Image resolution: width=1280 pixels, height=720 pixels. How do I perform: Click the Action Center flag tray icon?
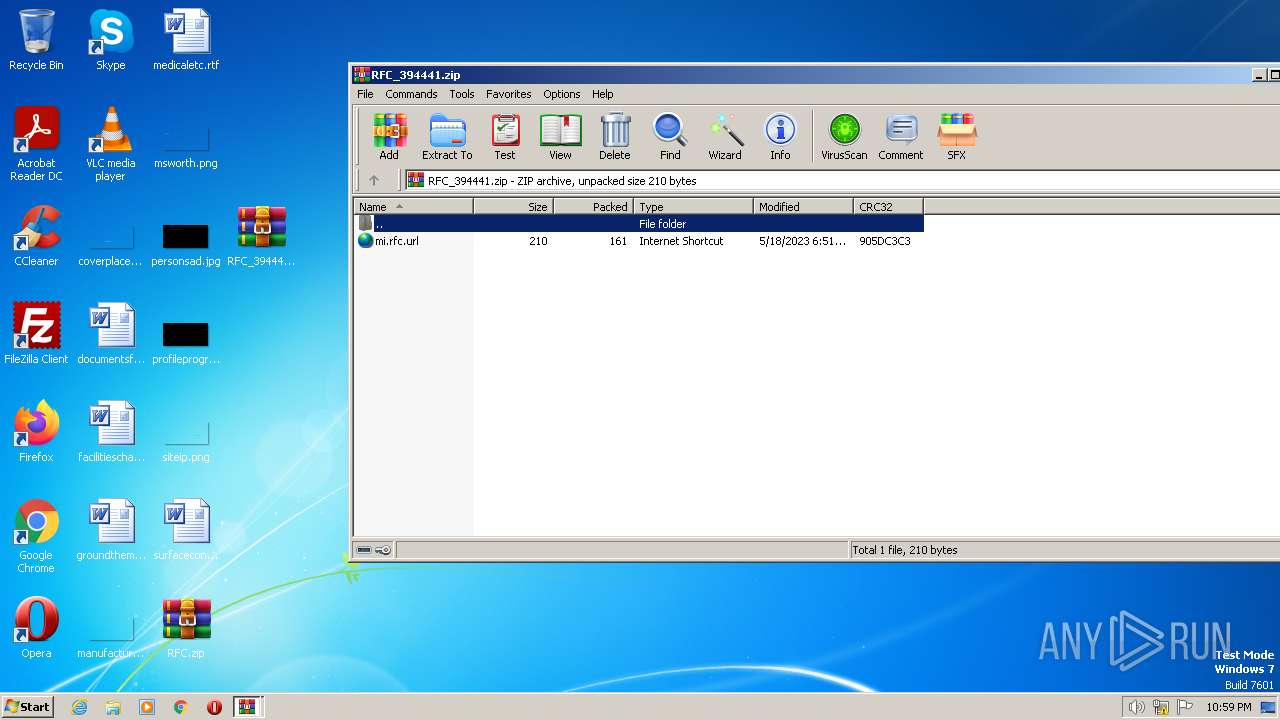point(1185,707)
